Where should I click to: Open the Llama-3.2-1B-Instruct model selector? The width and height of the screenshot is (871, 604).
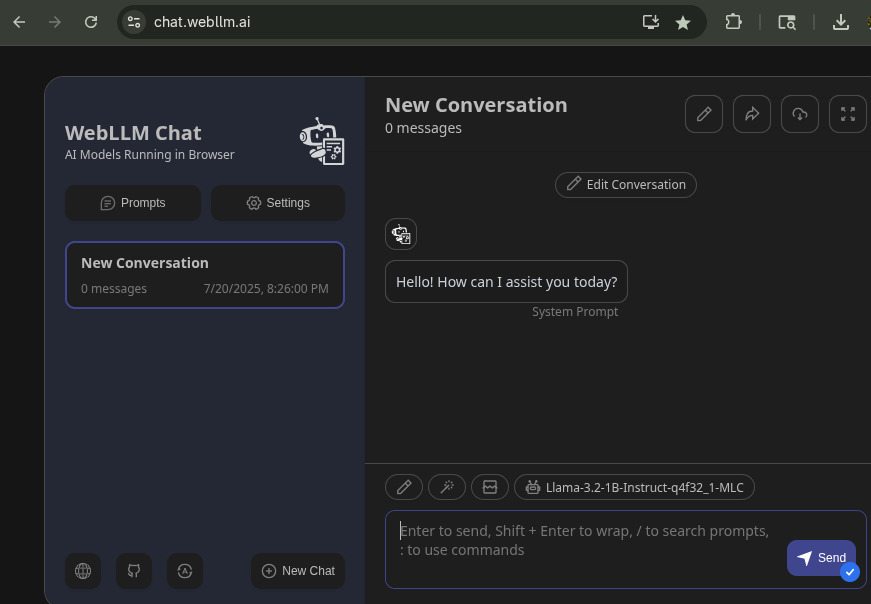point(634,487)
